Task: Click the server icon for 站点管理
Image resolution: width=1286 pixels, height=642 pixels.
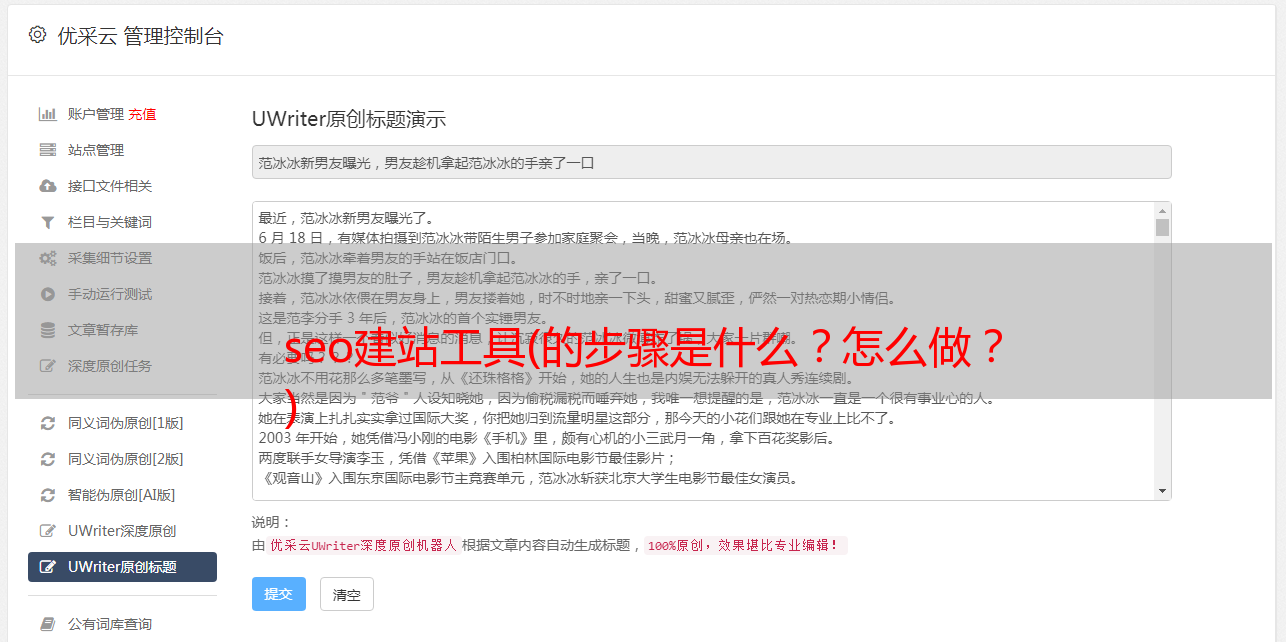Action: pyautogui.click(x=47, y=150)
